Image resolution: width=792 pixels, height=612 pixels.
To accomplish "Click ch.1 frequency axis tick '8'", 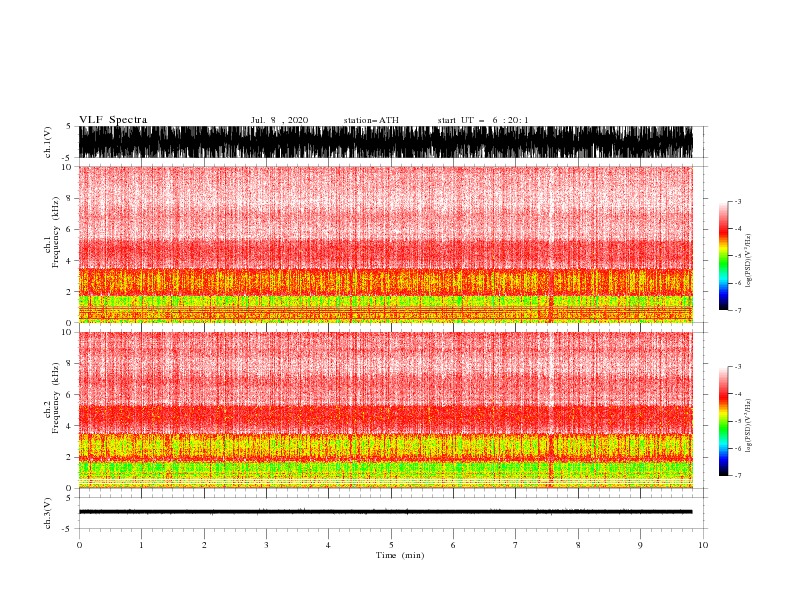I will pyautogui.click(x=69, y=198).
